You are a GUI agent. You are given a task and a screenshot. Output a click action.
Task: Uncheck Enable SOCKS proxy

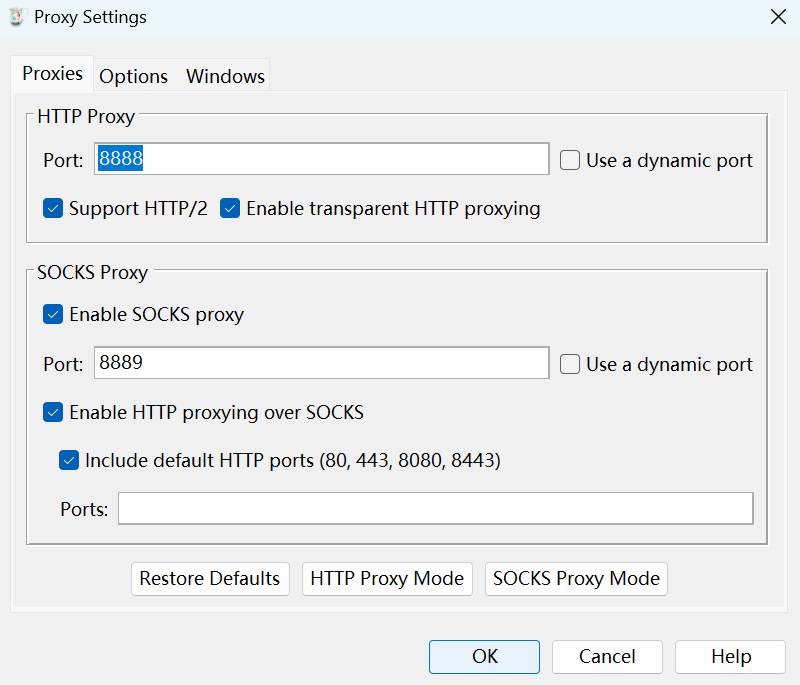point(53,315)
